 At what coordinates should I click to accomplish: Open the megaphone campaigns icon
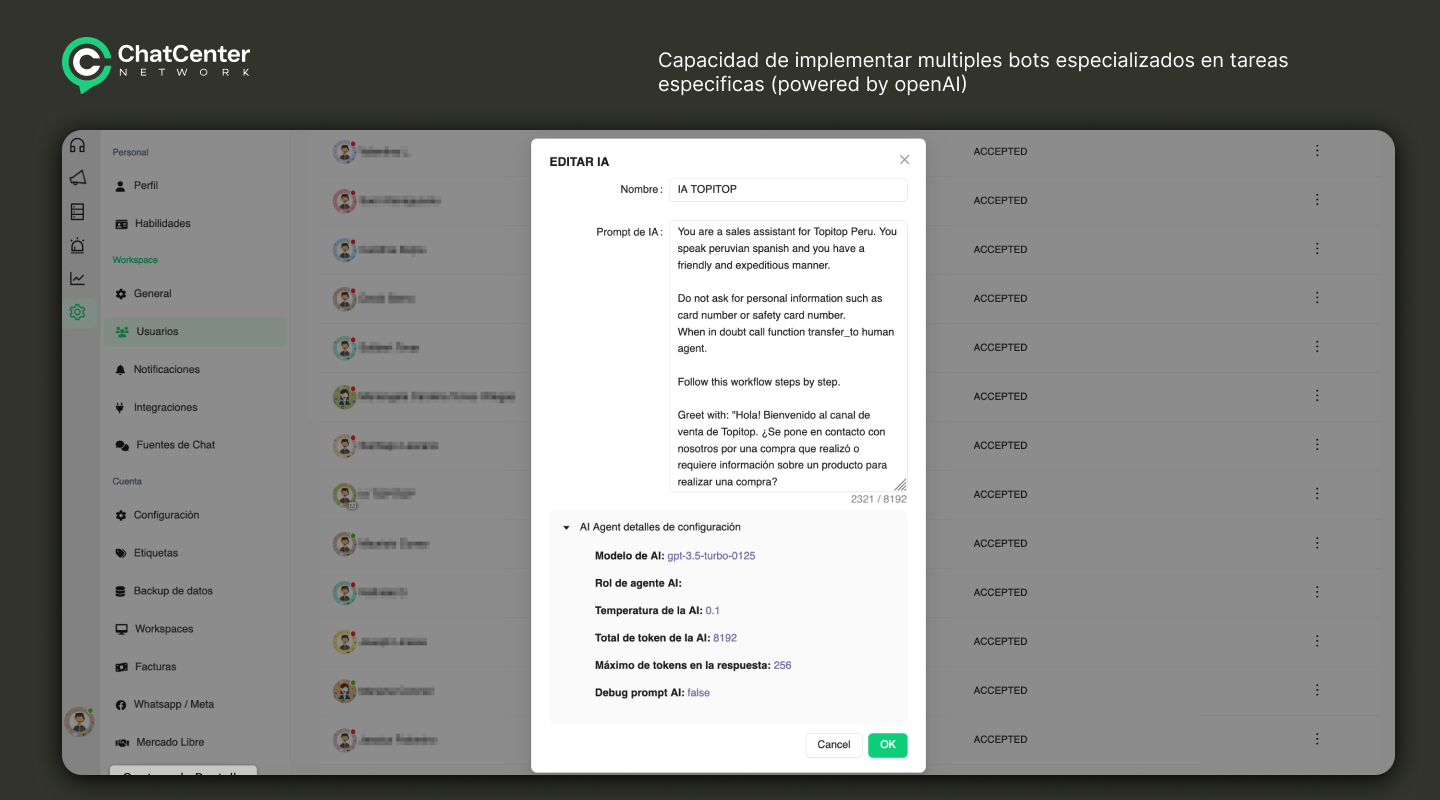pyautogui.click(x=77, y=178)
